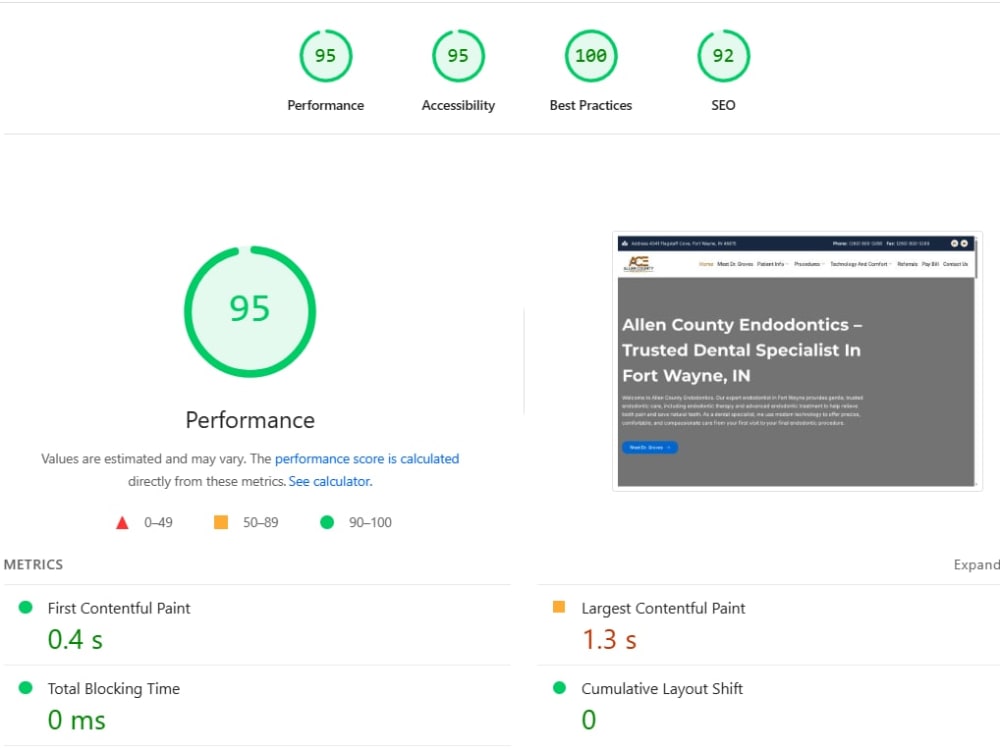Open the Performance category label at top

pos(325,105)
